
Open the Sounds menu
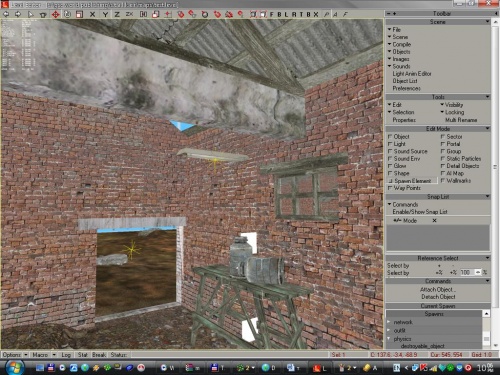(399, 66)
